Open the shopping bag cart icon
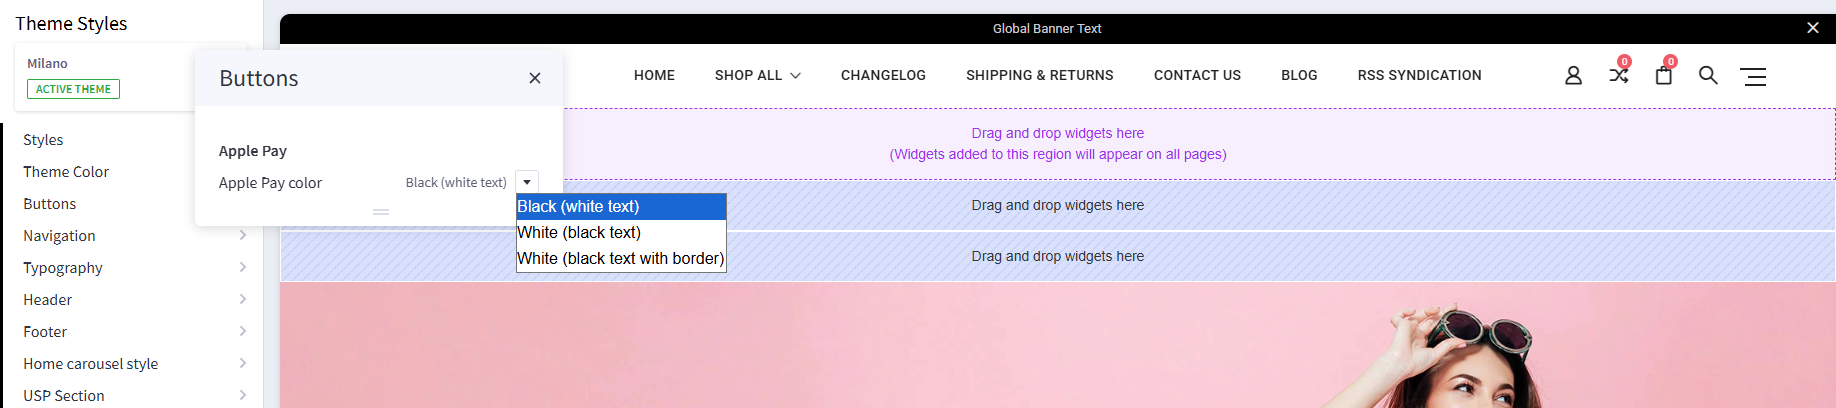The height and width of the screenshot is (408, 1836). tap(1663, 76)
